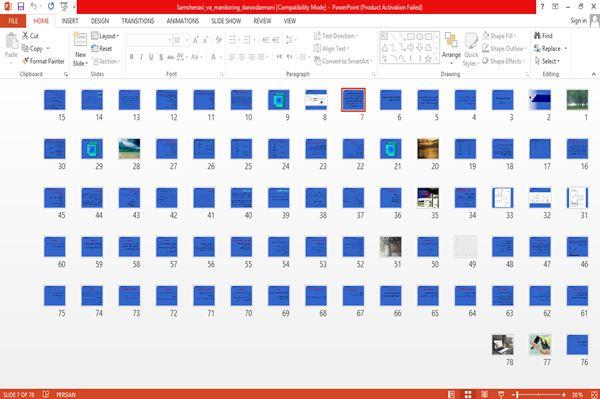
Task: Collapse the ribbon with the arrow
Action: pyautogui.click(x=593, y=74)
